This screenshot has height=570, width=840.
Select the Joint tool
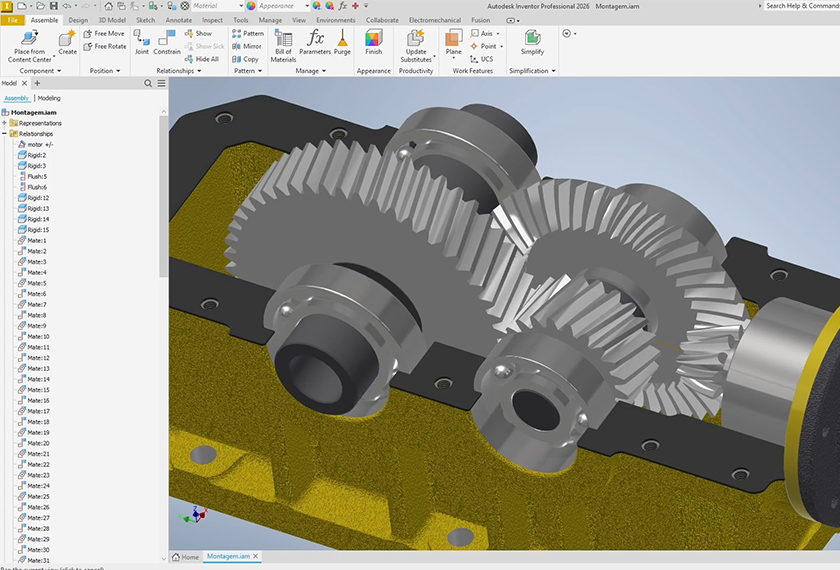pos(142,41)
